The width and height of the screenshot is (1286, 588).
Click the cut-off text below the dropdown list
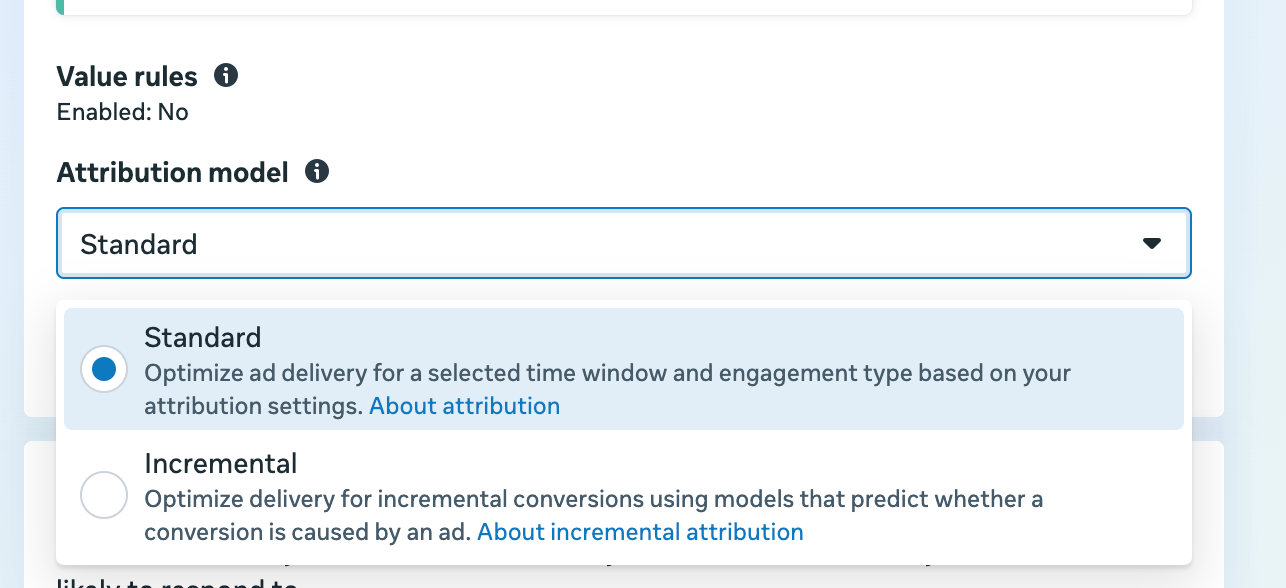click(x=180, y=582)
